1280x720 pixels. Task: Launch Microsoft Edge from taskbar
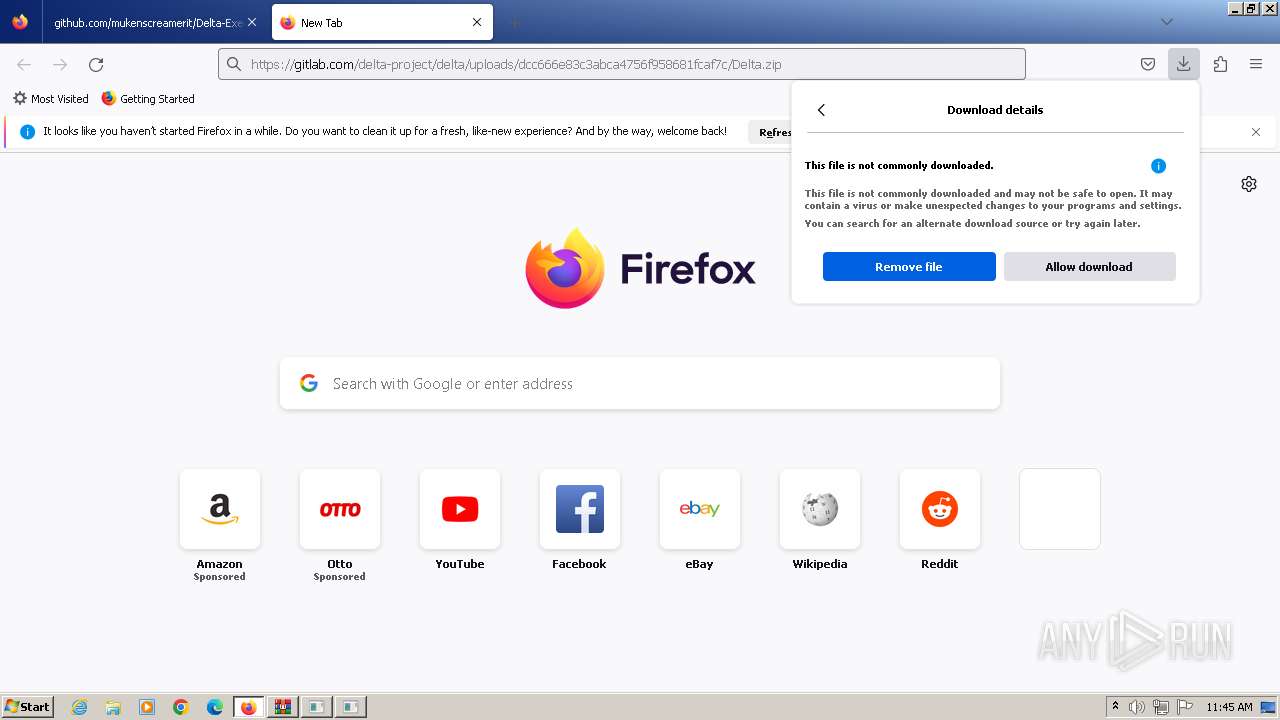click(x=215, y=707)
